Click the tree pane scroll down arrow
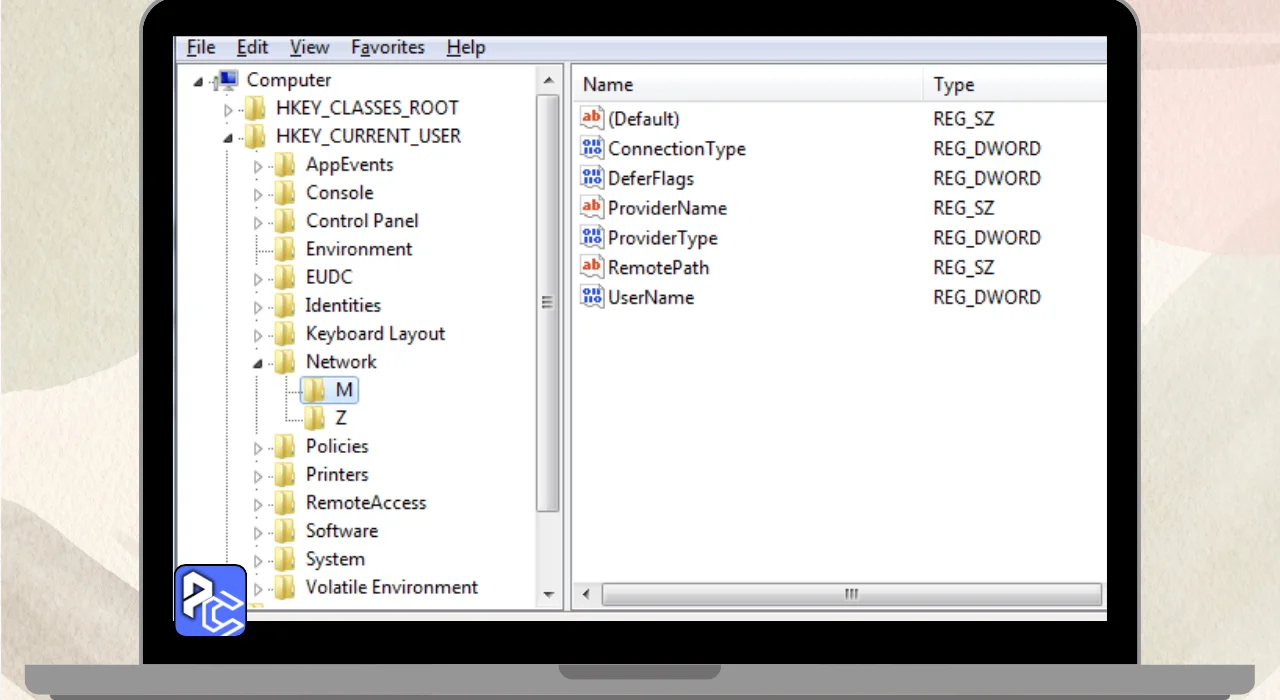Screen dimensions: 1280x700 [548, 594]
